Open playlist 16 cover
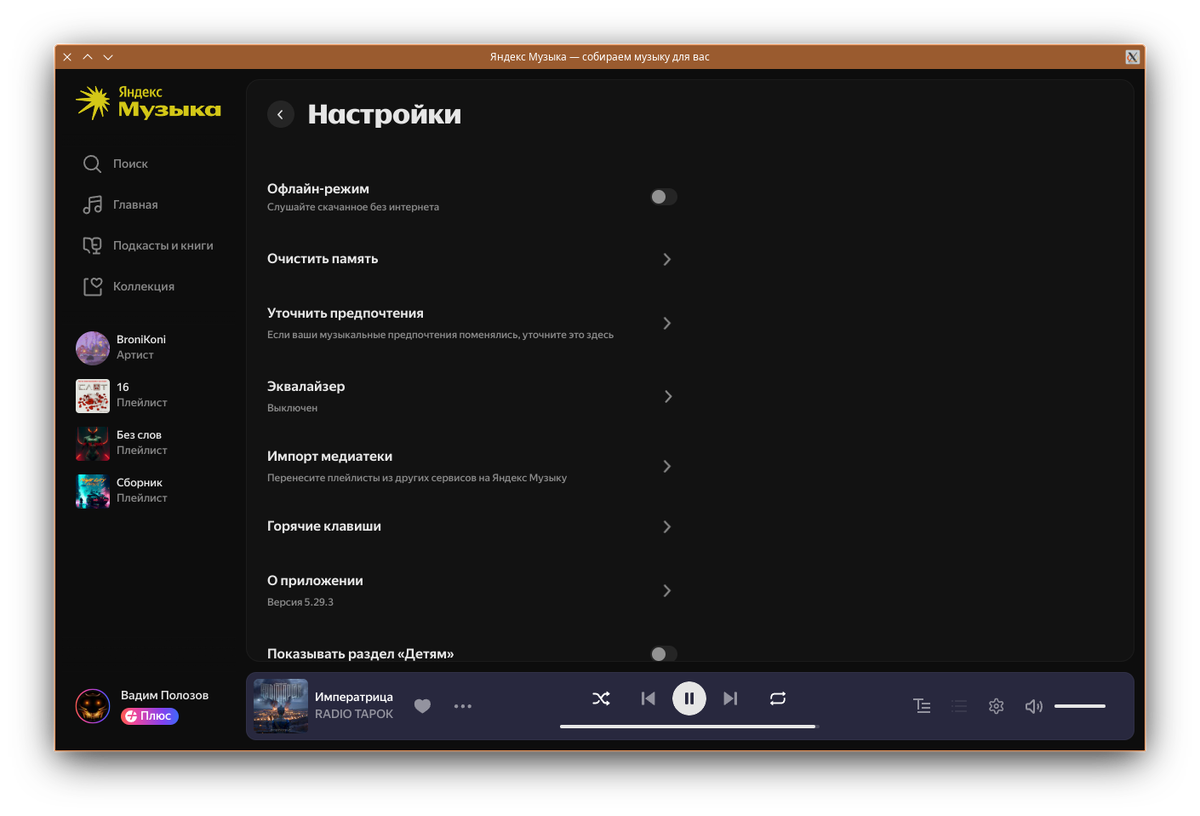Screen dimensions: 1200x816 (93, 395)
